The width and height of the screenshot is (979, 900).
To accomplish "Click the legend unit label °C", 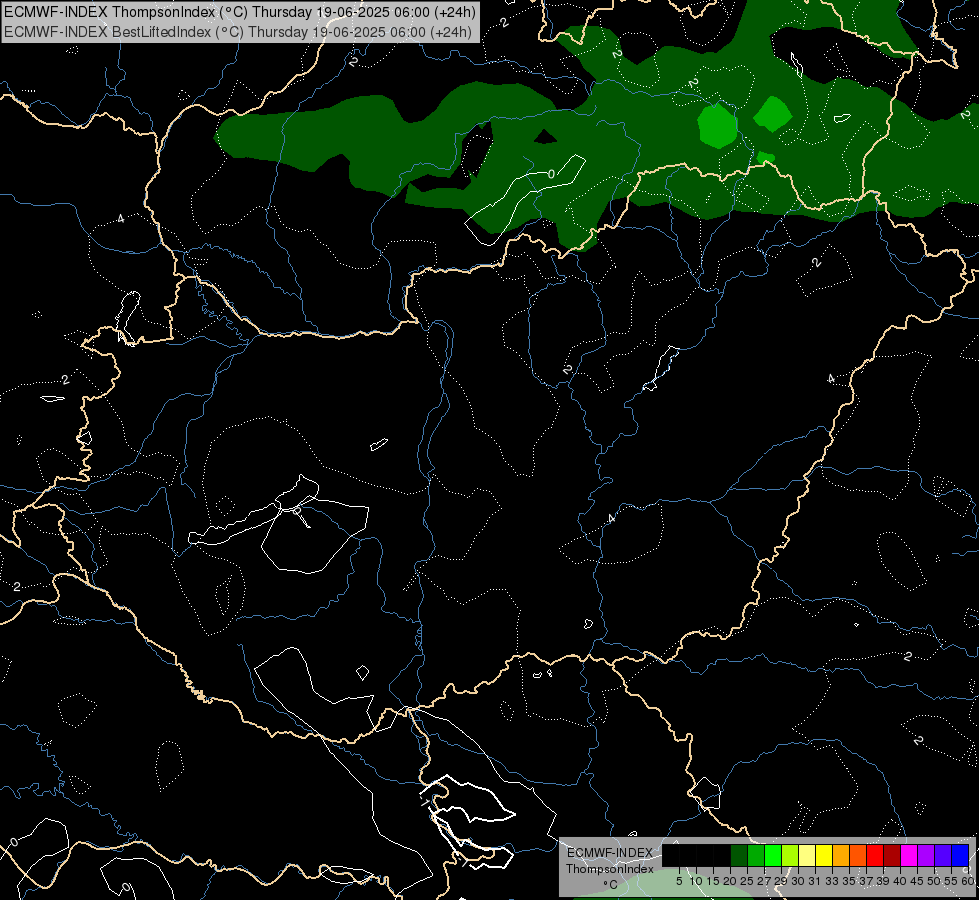I will pos(610,884).
